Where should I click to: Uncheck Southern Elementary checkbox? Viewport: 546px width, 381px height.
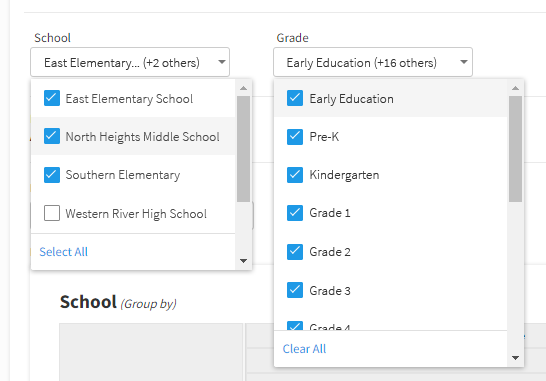click(x=52, y=175)
